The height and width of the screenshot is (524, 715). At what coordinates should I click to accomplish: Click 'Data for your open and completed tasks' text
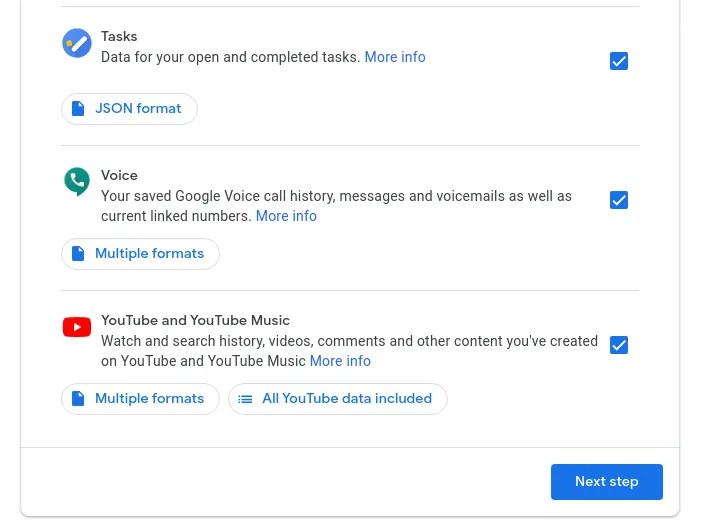pos(230,57)
